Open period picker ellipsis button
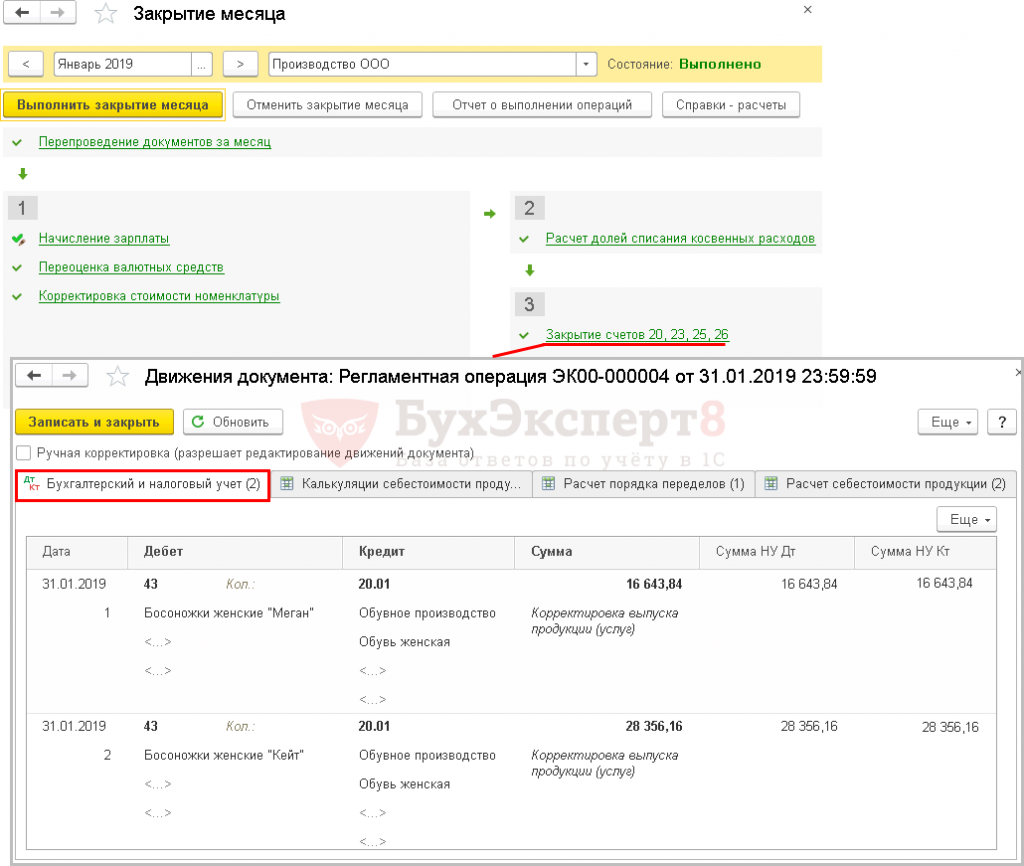This screenshot has width=1024, height=866. click(x=203, y=64)
